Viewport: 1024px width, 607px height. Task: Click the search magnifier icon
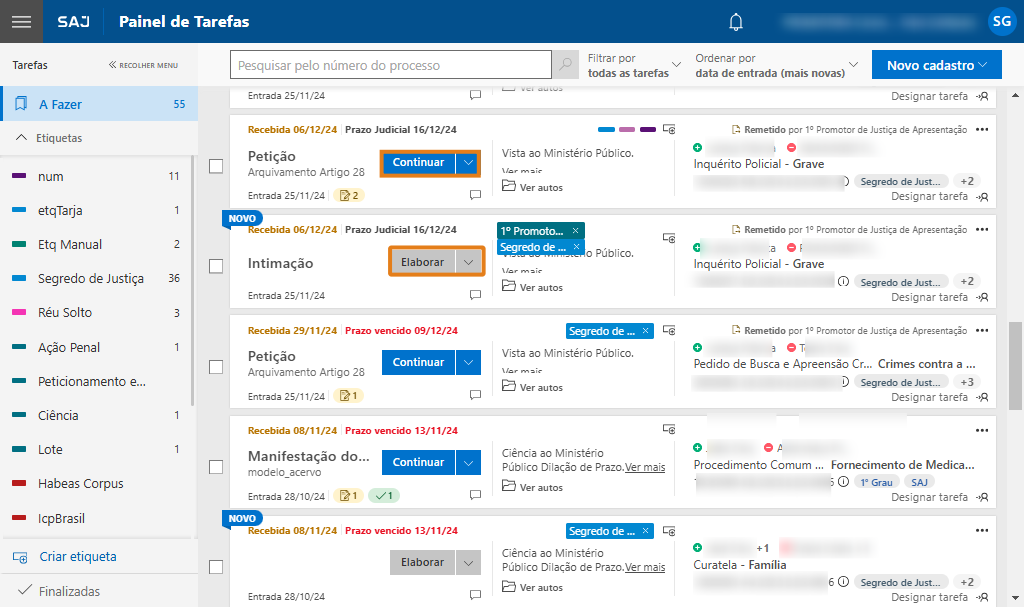[x=566, y=65]
